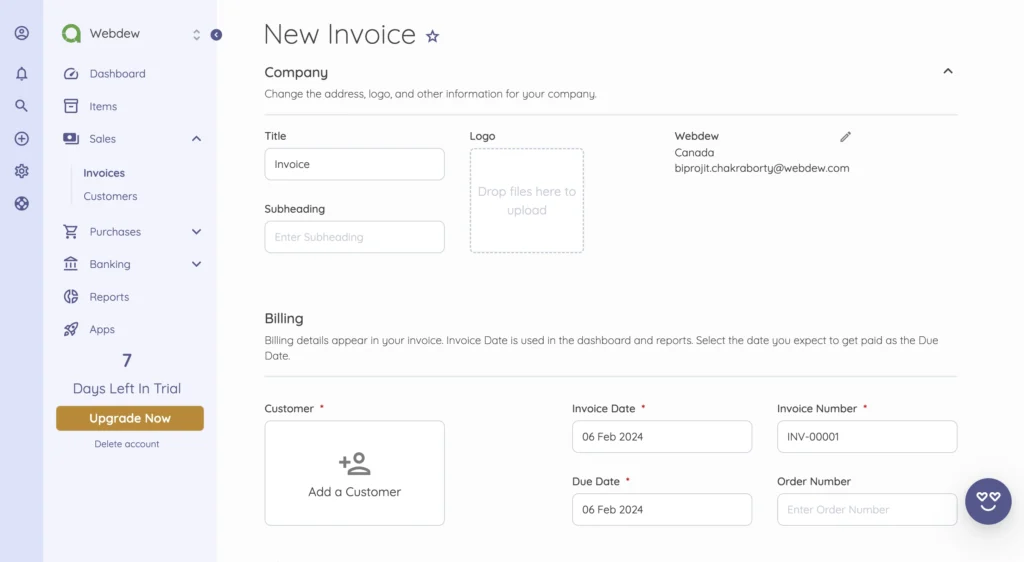Expand the Banking menu section
The height and width of the screenshot is (562, 1024).
click(196, 265)
